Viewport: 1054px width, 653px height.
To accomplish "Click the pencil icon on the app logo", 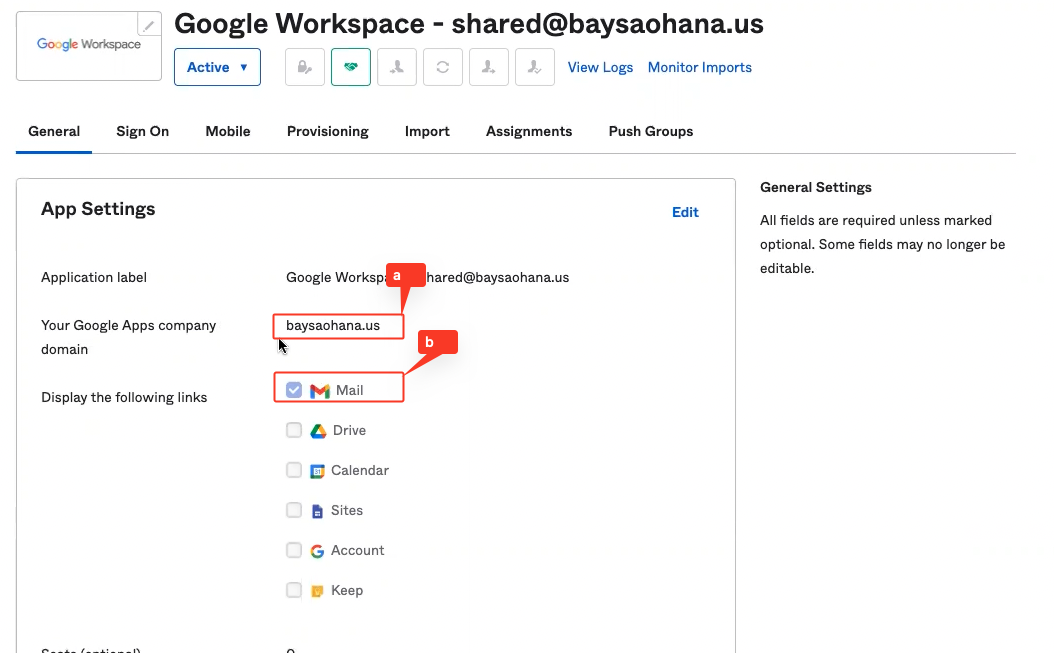I will [x=149, y=25].
